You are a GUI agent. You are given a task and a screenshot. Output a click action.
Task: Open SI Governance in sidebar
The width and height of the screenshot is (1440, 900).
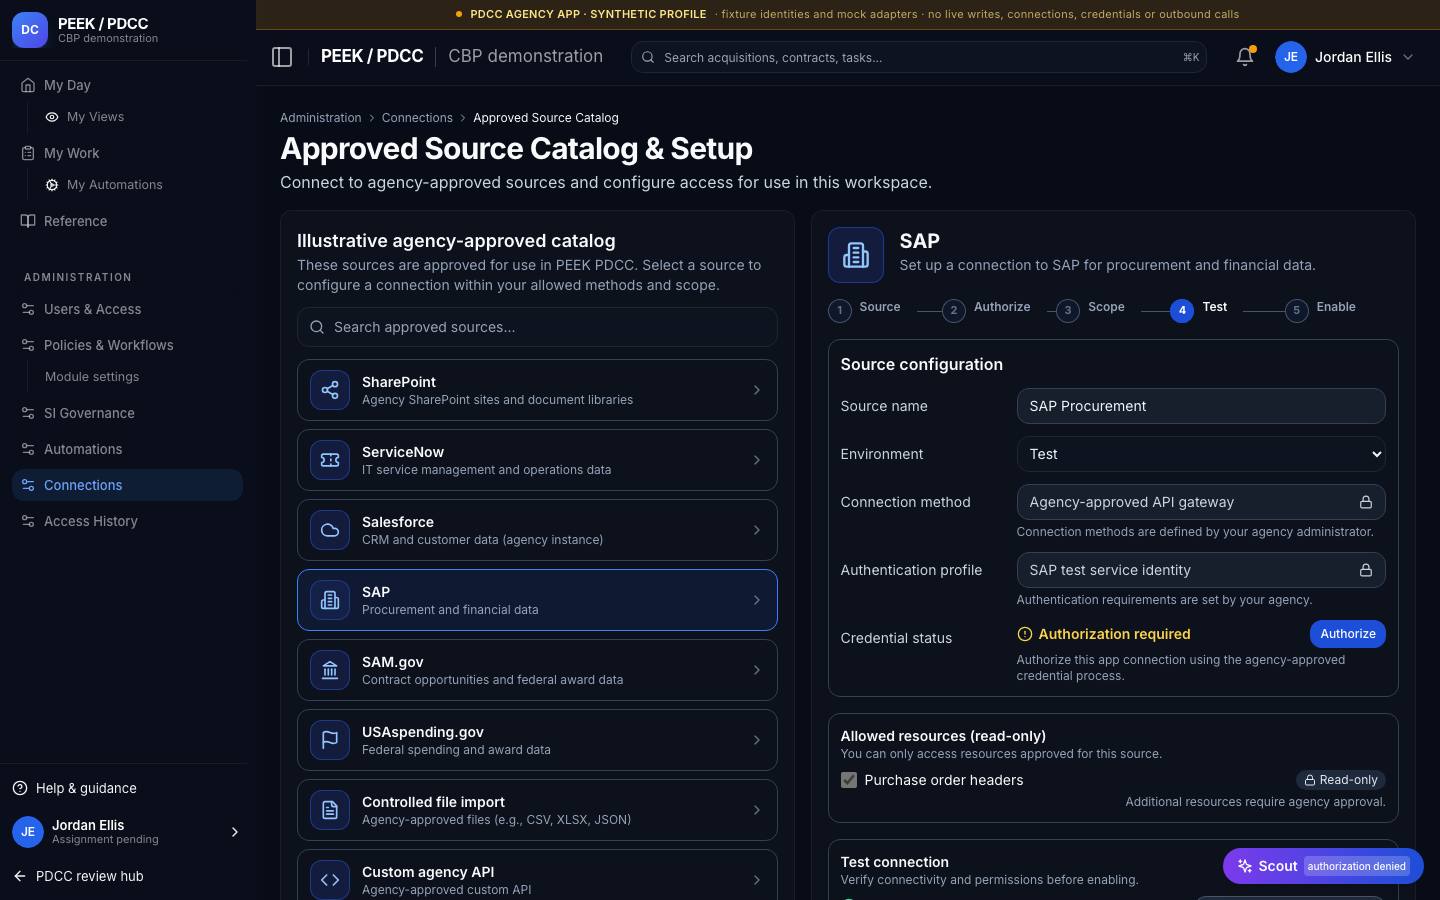click(127, 413)
